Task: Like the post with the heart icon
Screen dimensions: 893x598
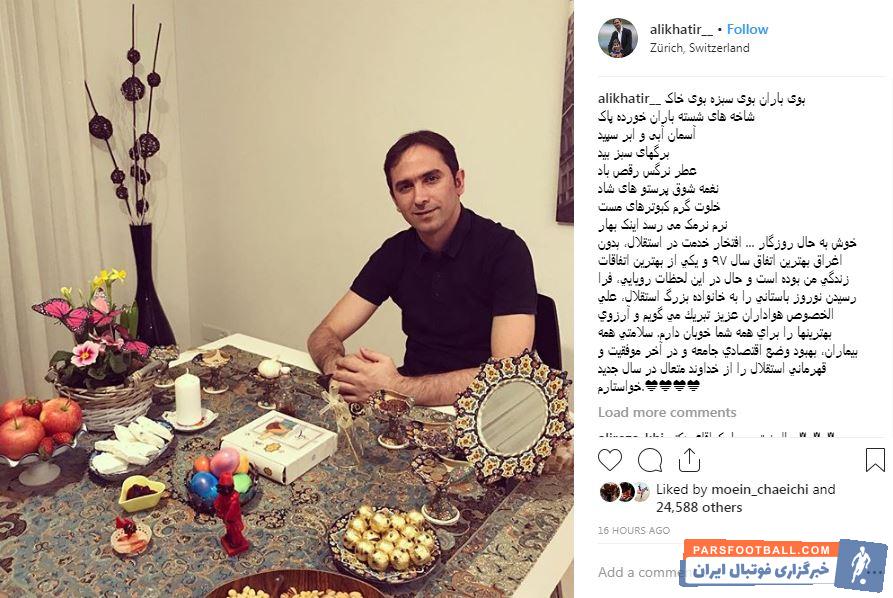Action: [609, 460]
